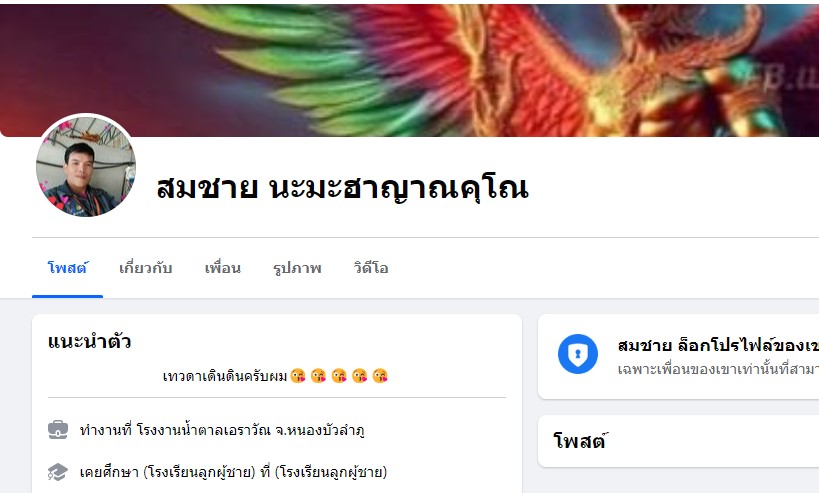Go to the รูปภาพ tab
Viewport: 819px width, 493px height.
297,268
